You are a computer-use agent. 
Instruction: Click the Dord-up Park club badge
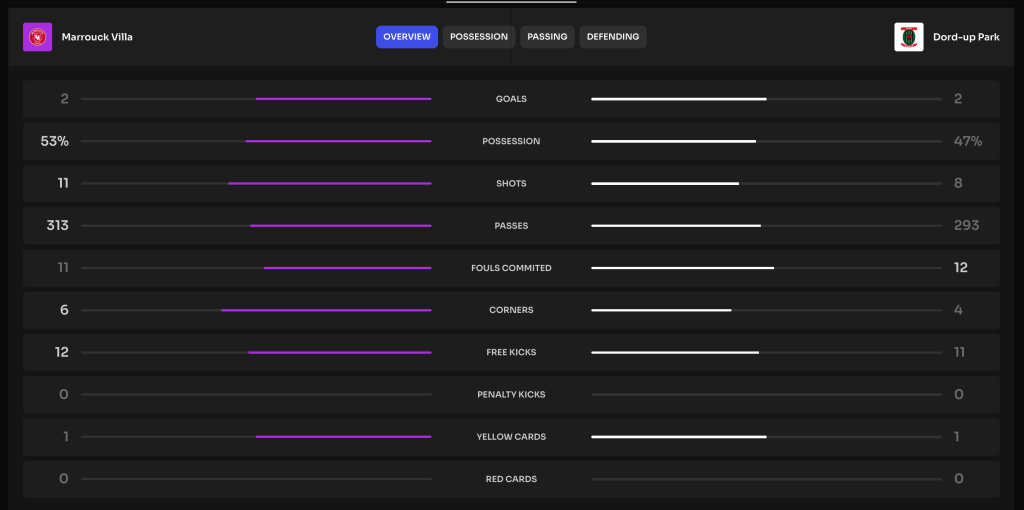(x=908, y=37)
